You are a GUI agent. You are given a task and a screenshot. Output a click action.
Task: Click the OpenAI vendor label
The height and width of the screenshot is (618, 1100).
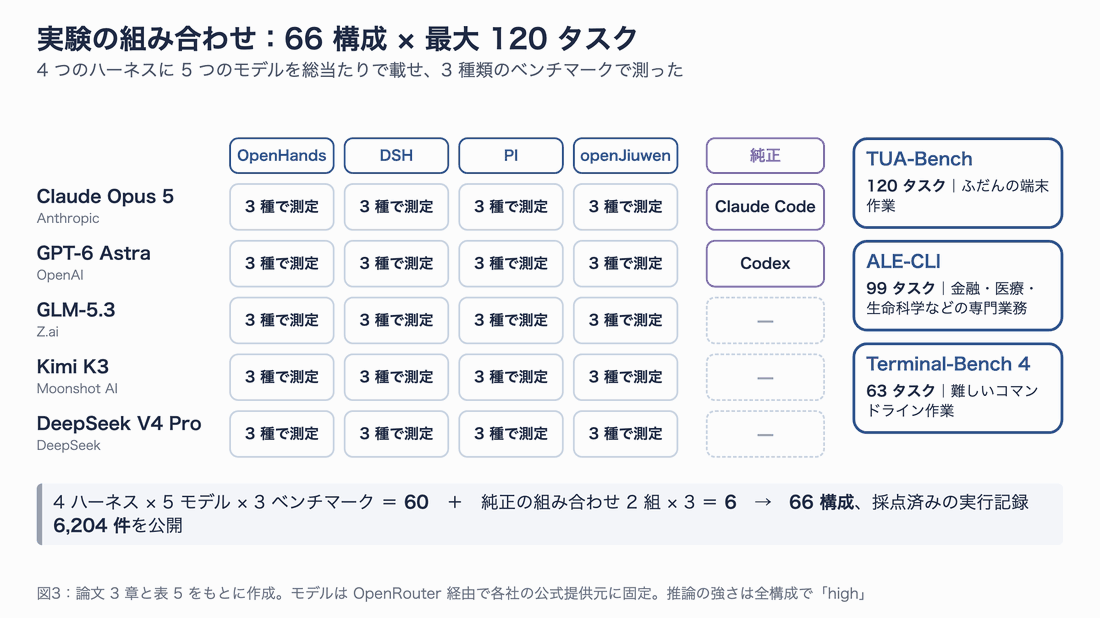(60, 275)
